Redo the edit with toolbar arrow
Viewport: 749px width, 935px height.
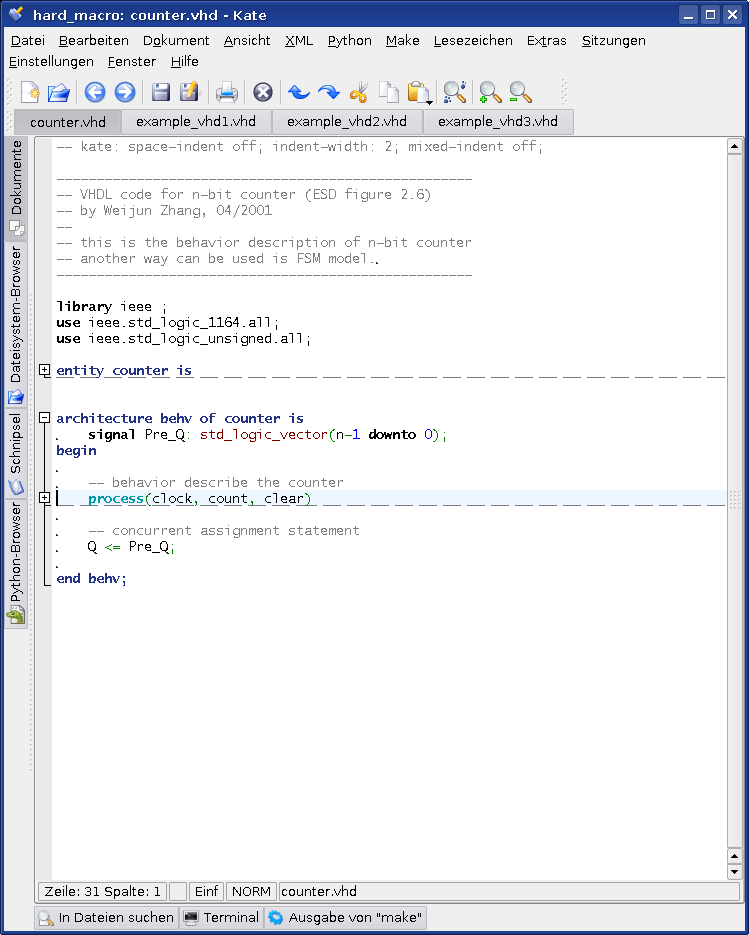tap(329, 92)
